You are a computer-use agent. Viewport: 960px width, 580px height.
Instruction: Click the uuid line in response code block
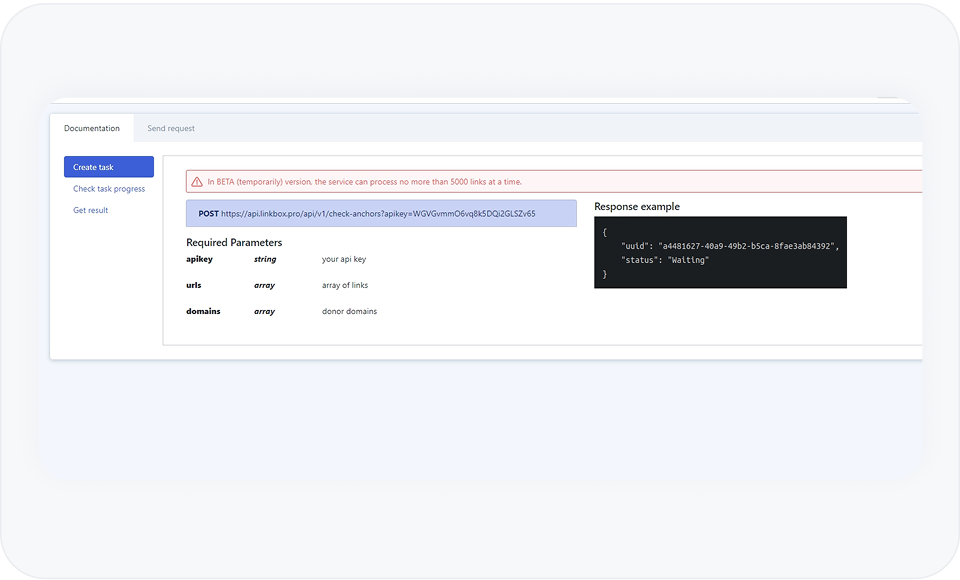point(730,246)
